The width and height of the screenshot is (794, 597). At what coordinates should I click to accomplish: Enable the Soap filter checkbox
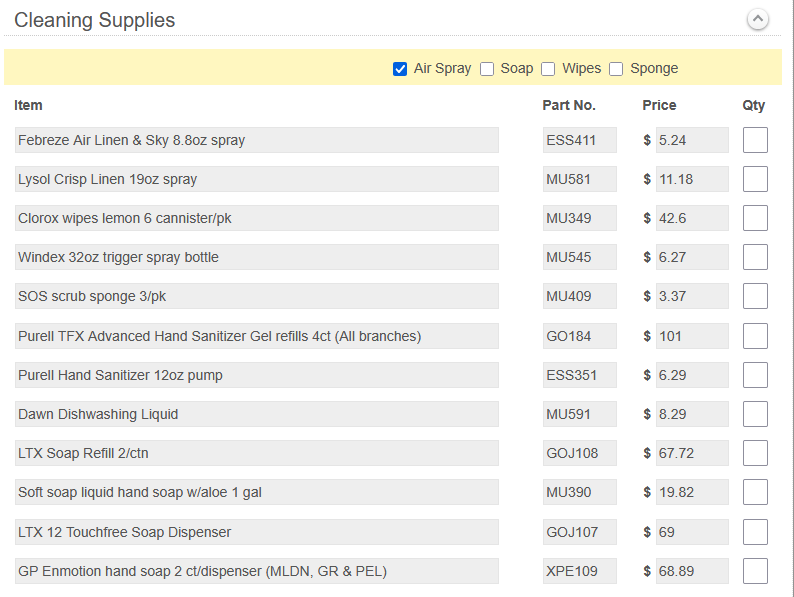[487, 69]
